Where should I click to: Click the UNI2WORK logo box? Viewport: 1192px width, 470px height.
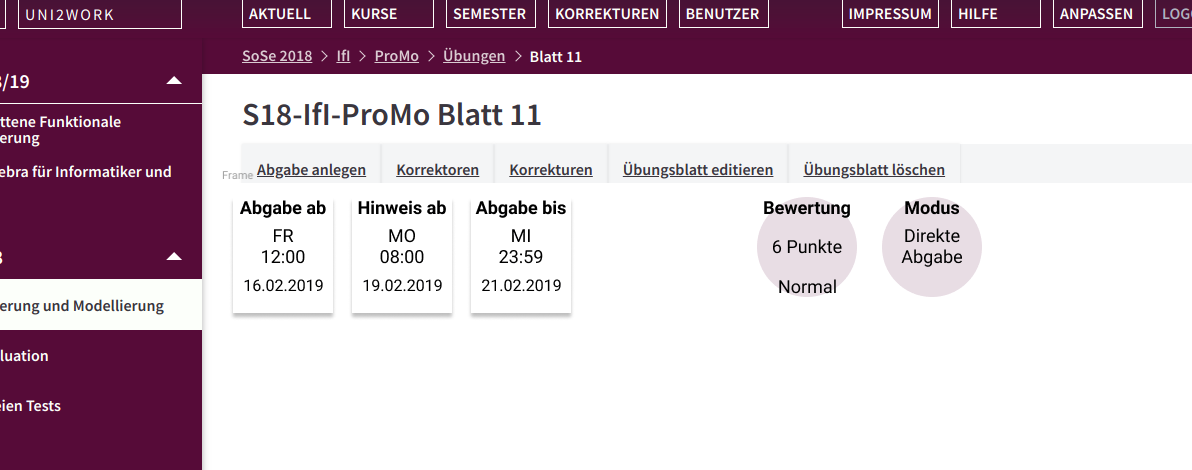click(100, 14)
